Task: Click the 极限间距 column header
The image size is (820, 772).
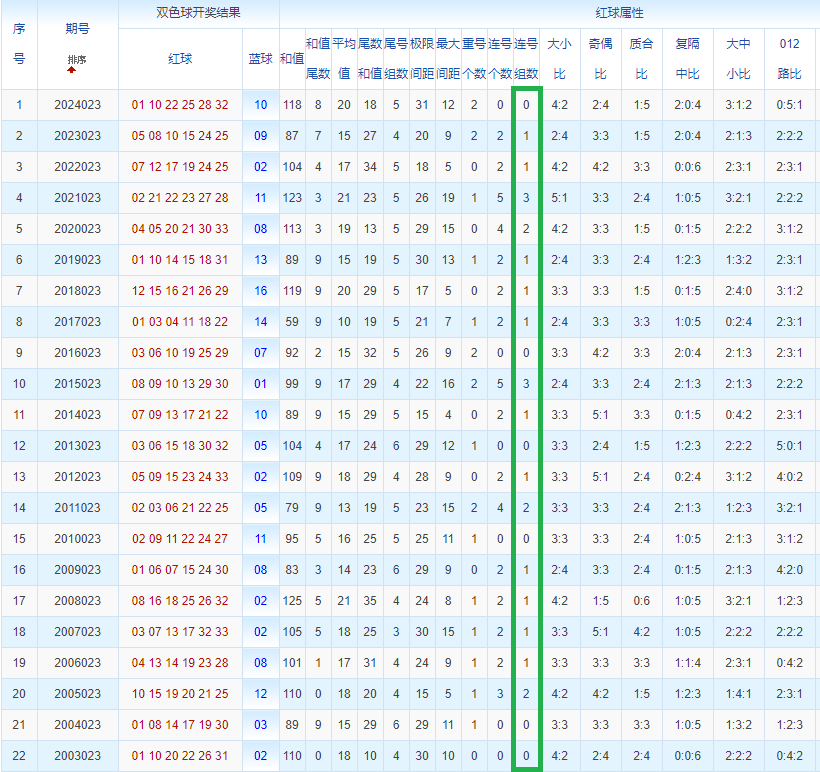Action: pyautogui.click(x=422, y=59)
